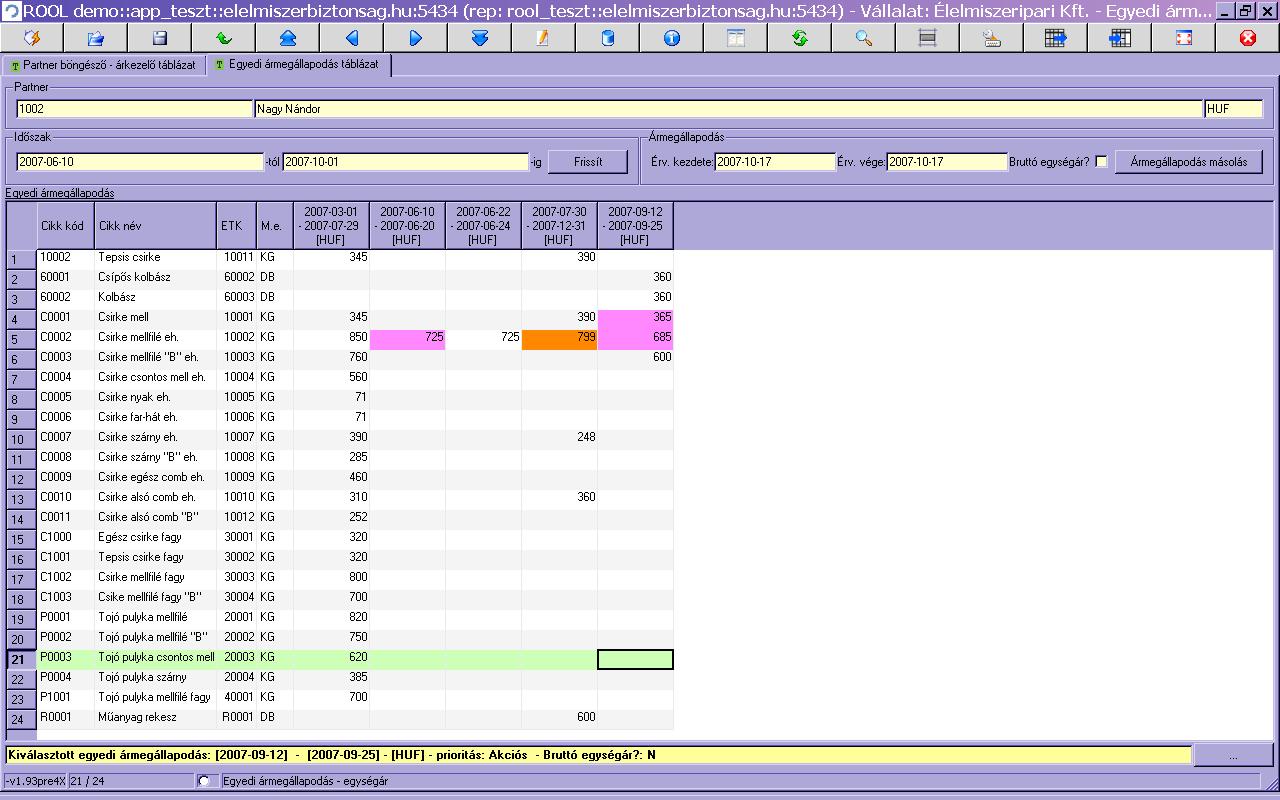Click the stamp and ruler toolbar icon
1280x800 pixels.
992,38
